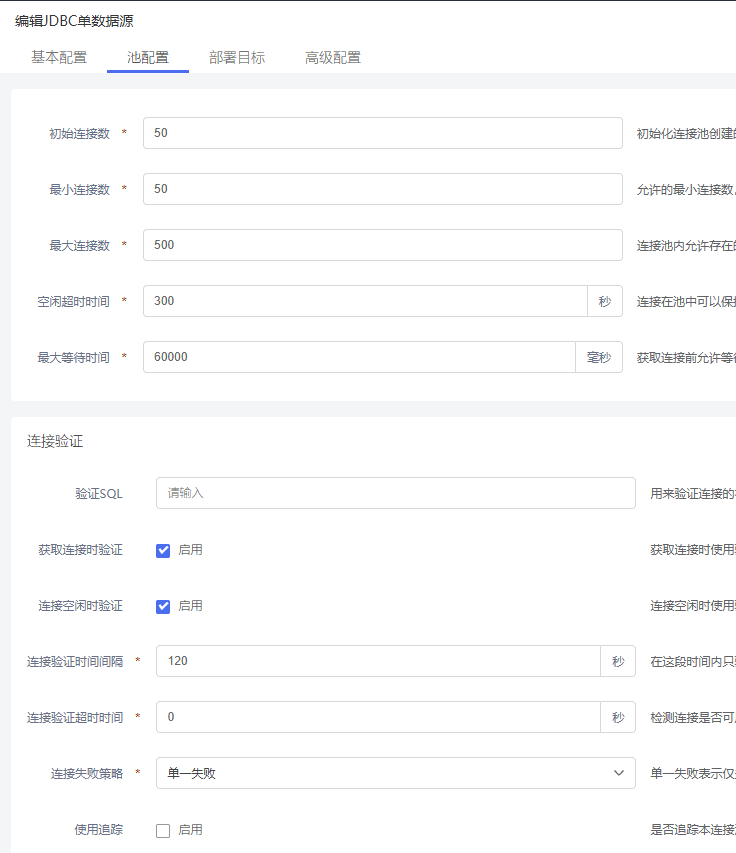The width and height of the screenshot is (736, 853).
Task: Click the 初始连接数 input field
Action: pos(382,133)
